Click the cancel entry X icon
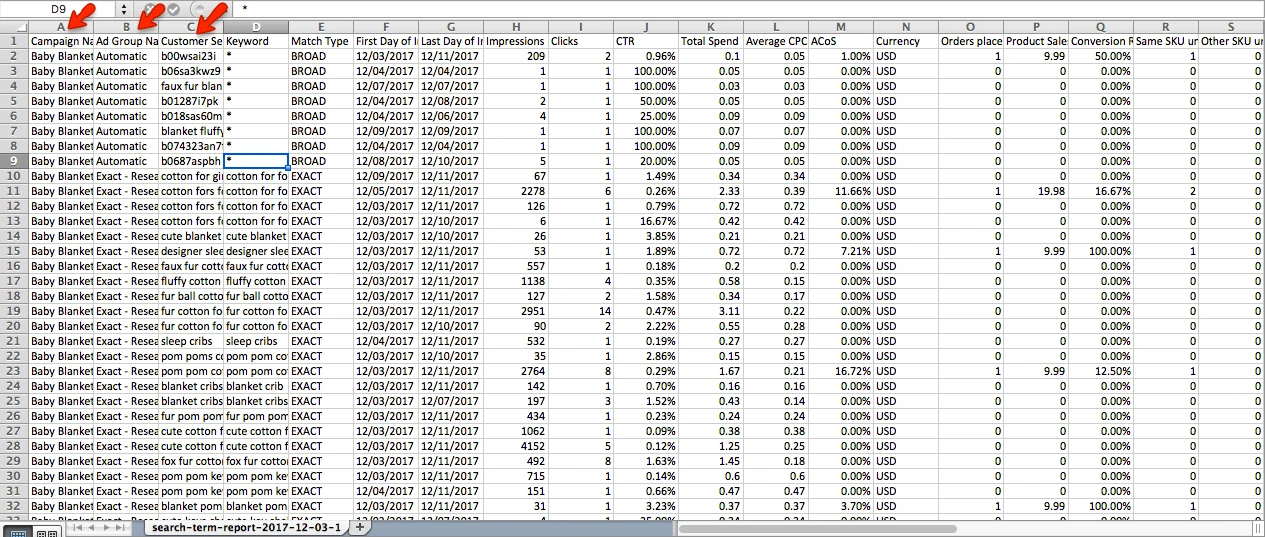The image size is (1265, 537). tap(148, 8)
